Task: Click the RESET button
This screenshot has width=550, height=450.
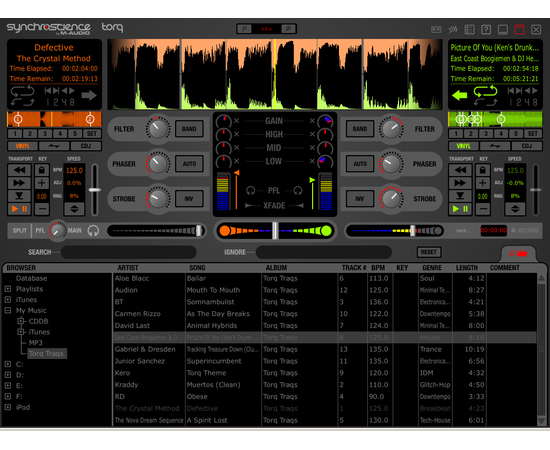Action: pyautogui.click(x=429, y=252)
